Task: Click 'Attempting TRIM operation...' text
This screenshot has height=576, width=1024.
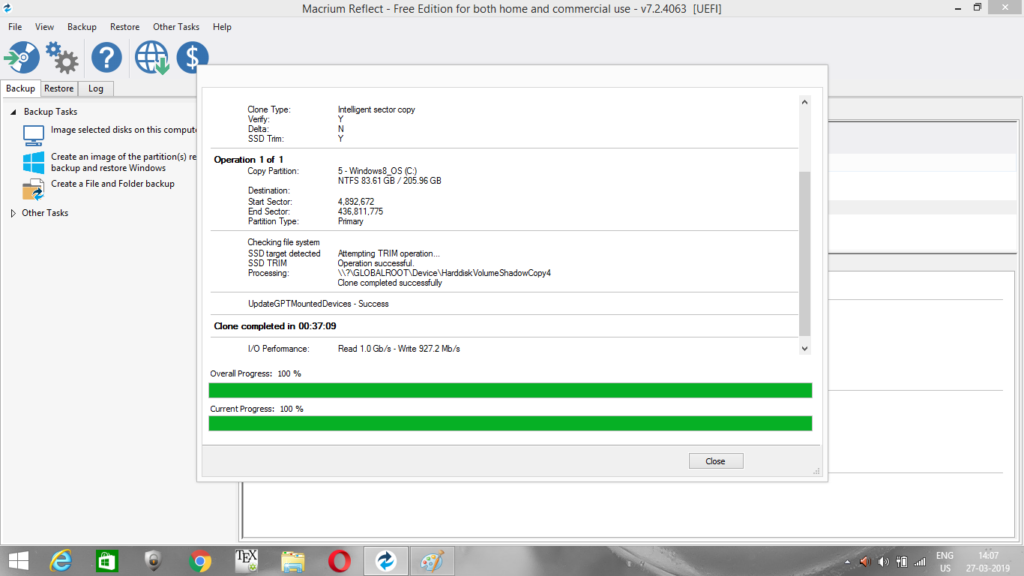Action: (x=389, y=253)
